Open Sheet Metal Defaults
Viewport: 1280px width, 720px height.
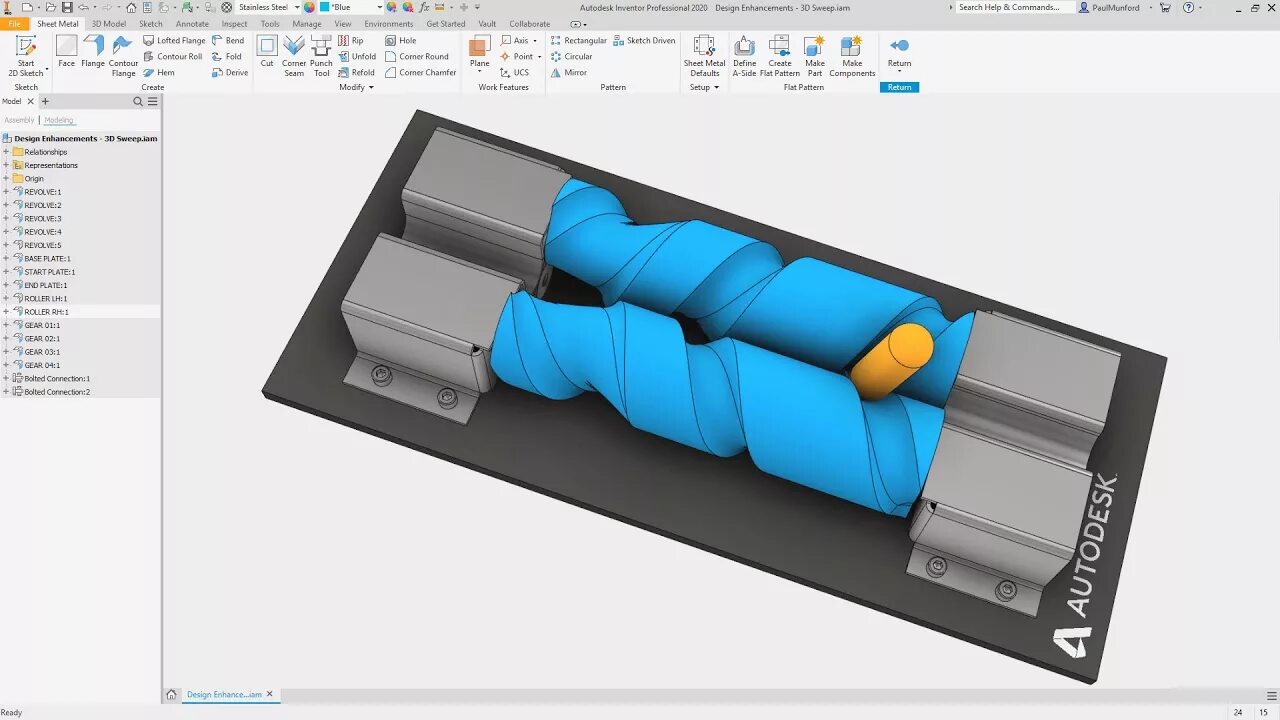pos(704,56)
